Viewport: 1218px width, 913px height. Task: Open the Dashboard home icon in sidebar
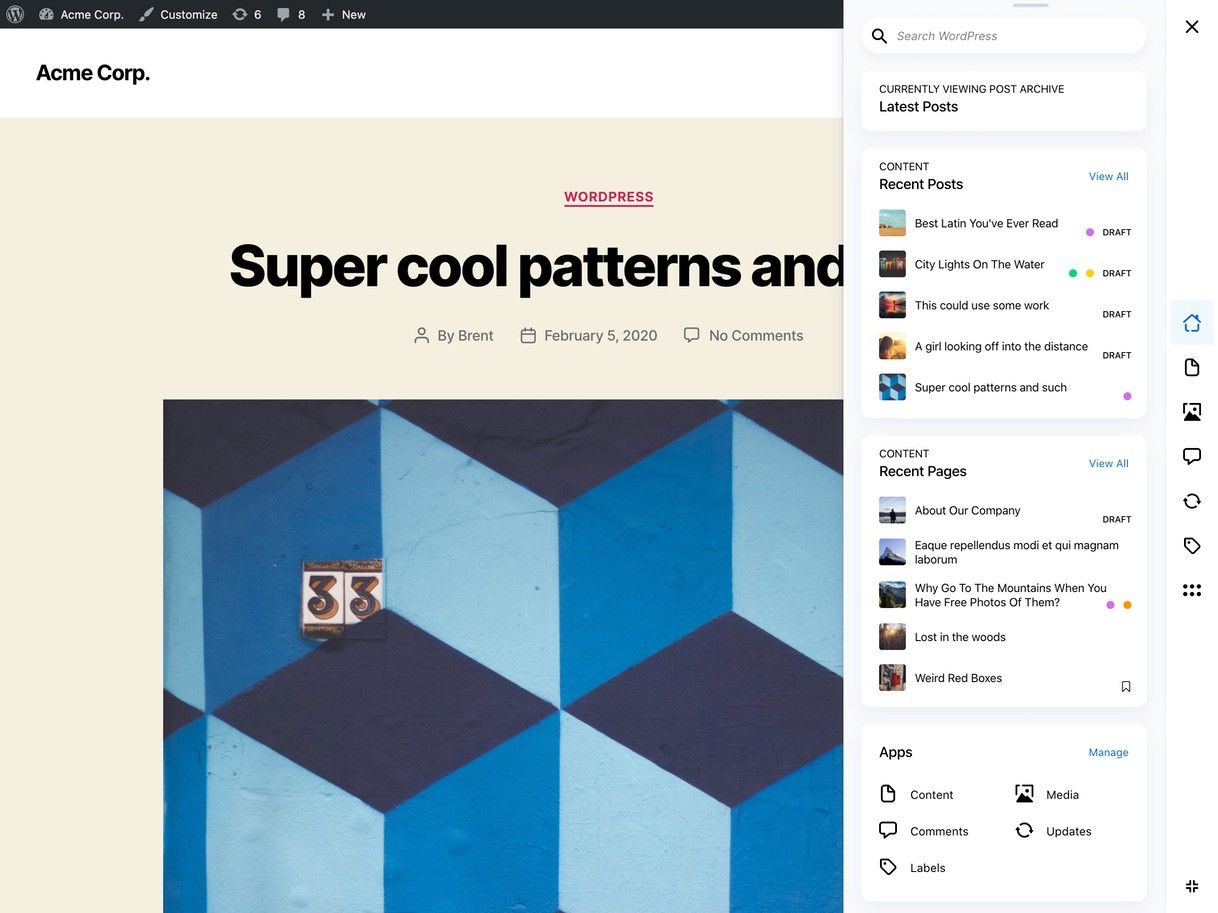click(1191, 323)
